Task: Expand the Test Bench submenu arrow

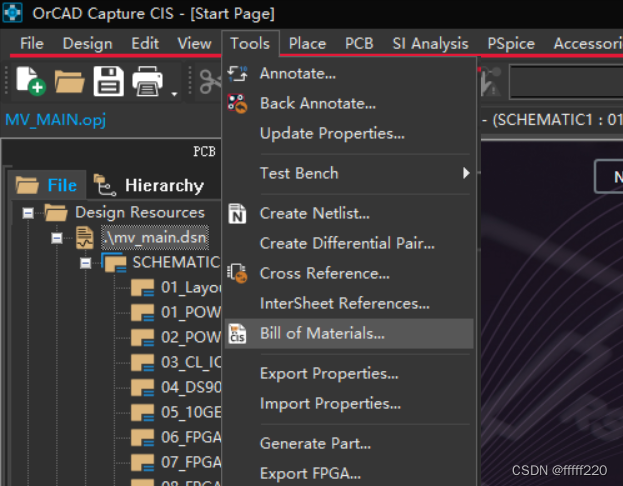Action: [466, 173]
